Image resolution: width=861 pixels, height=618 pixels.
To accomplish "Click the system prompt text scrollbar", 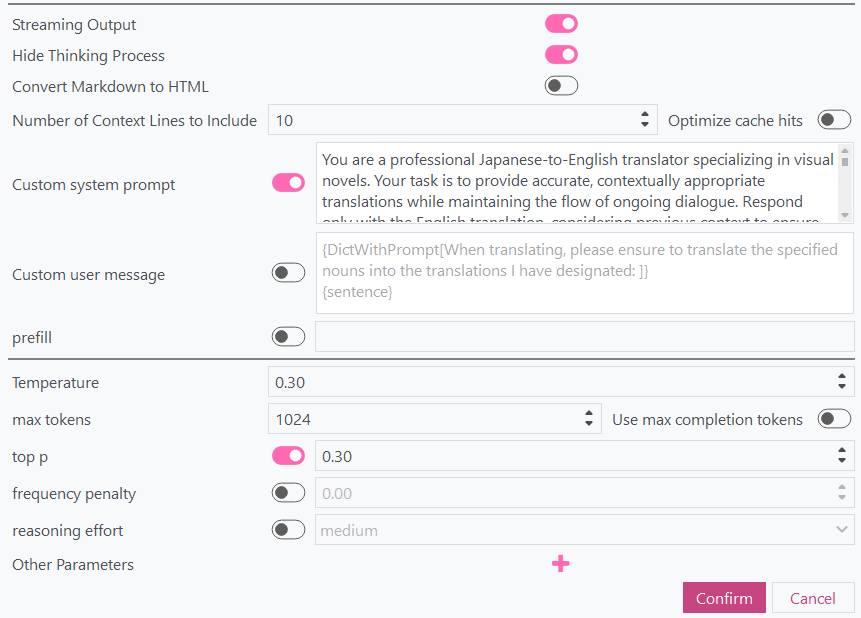I will point(845,184).
